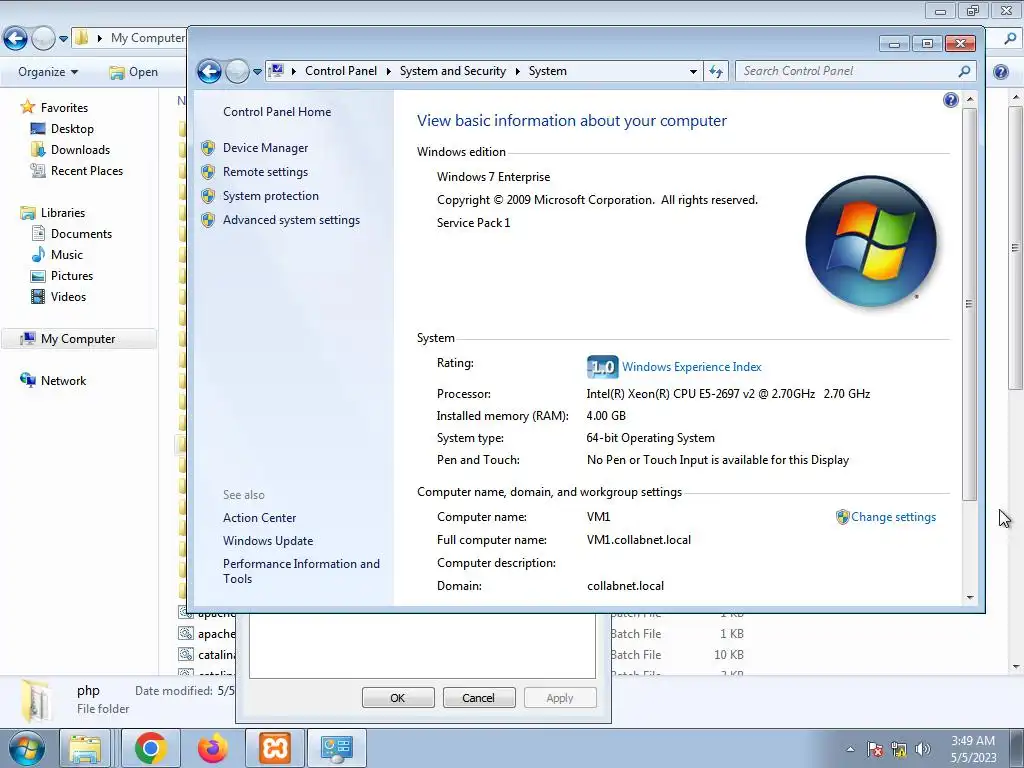Open Remote settings link
1024x768 pixels.
coord(265,172)
